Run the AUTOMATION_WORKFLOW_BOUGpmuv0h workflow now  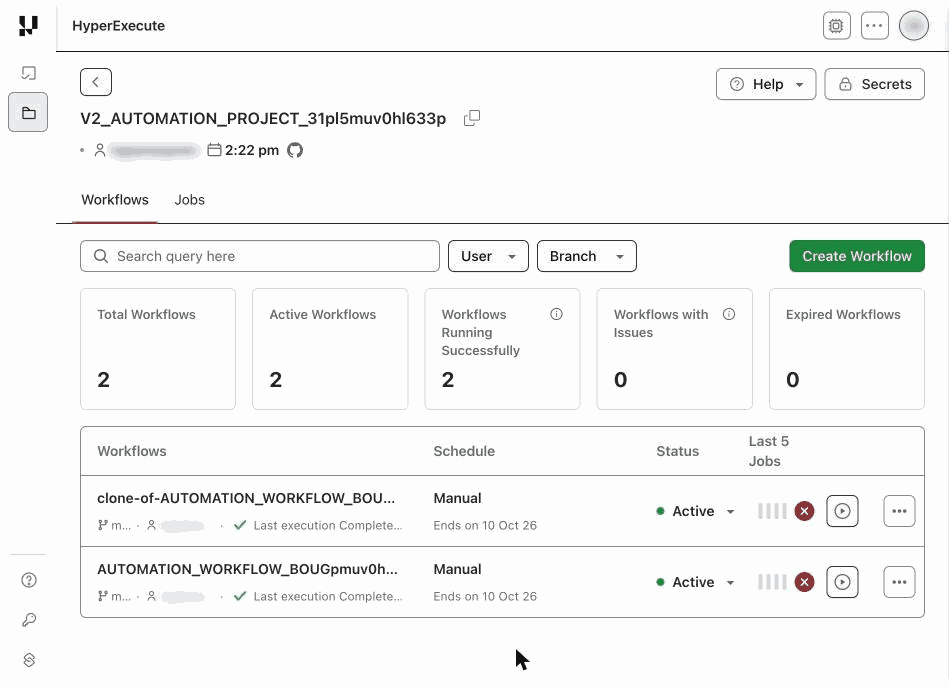click(842, 582)
